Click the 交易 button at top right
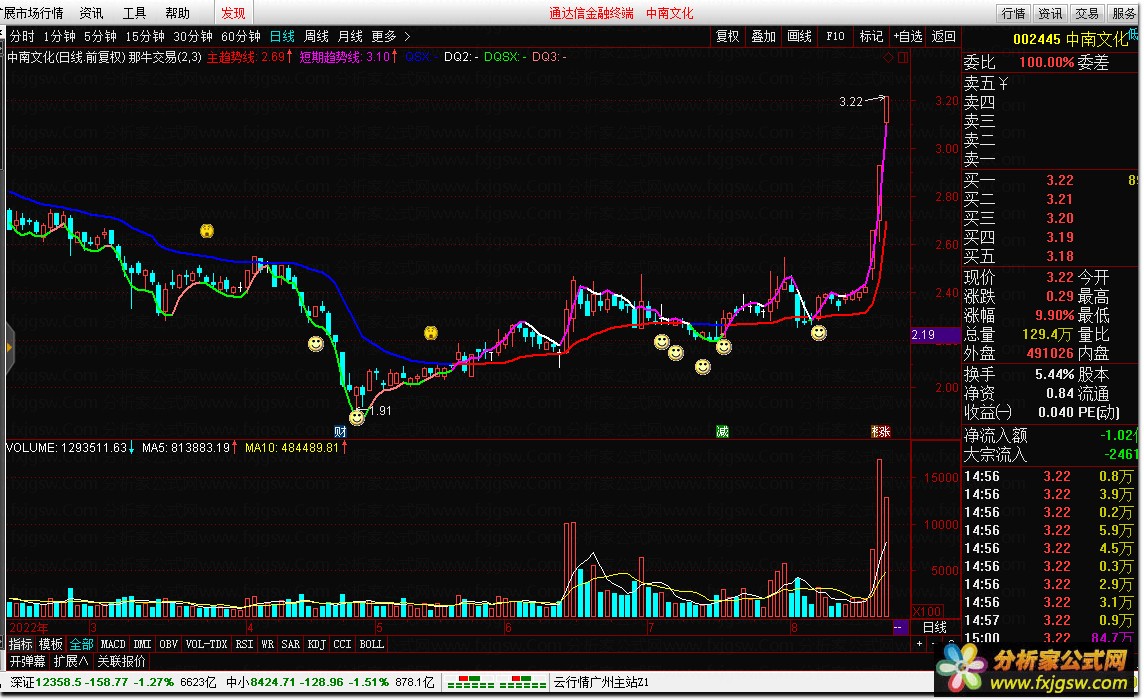The image size is (1144, 700). (x=1086, y=13)
